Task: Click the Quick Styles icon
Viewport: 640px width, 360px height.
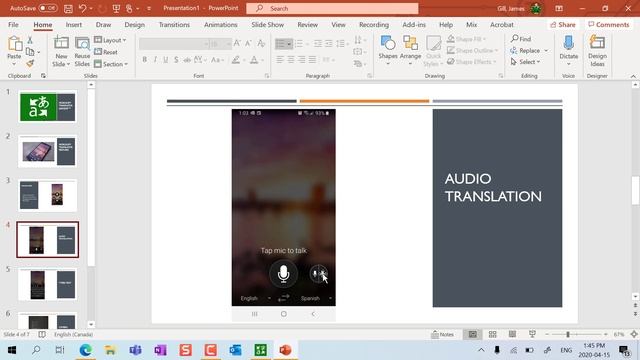Action: pyautogui.click(x=433, y=51)
